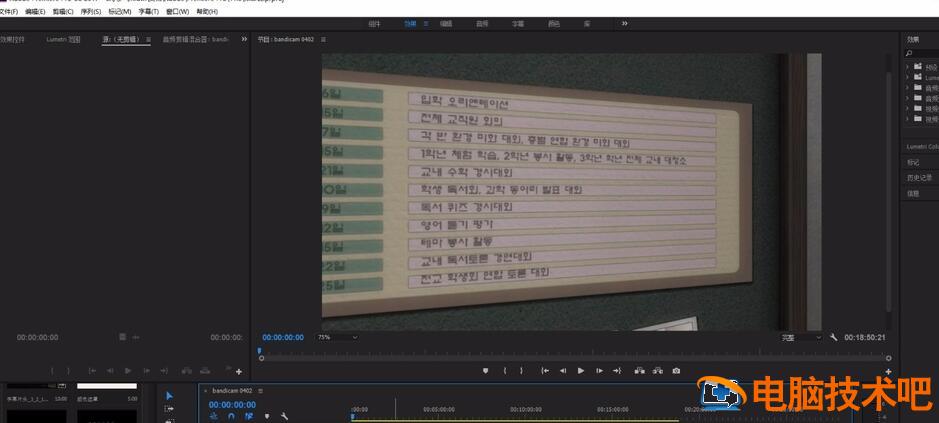Open the Lumetri Color collapsed panel
The height and width of the screenshot is (423, 939).
pyautogui.click(x=922, y=147)
